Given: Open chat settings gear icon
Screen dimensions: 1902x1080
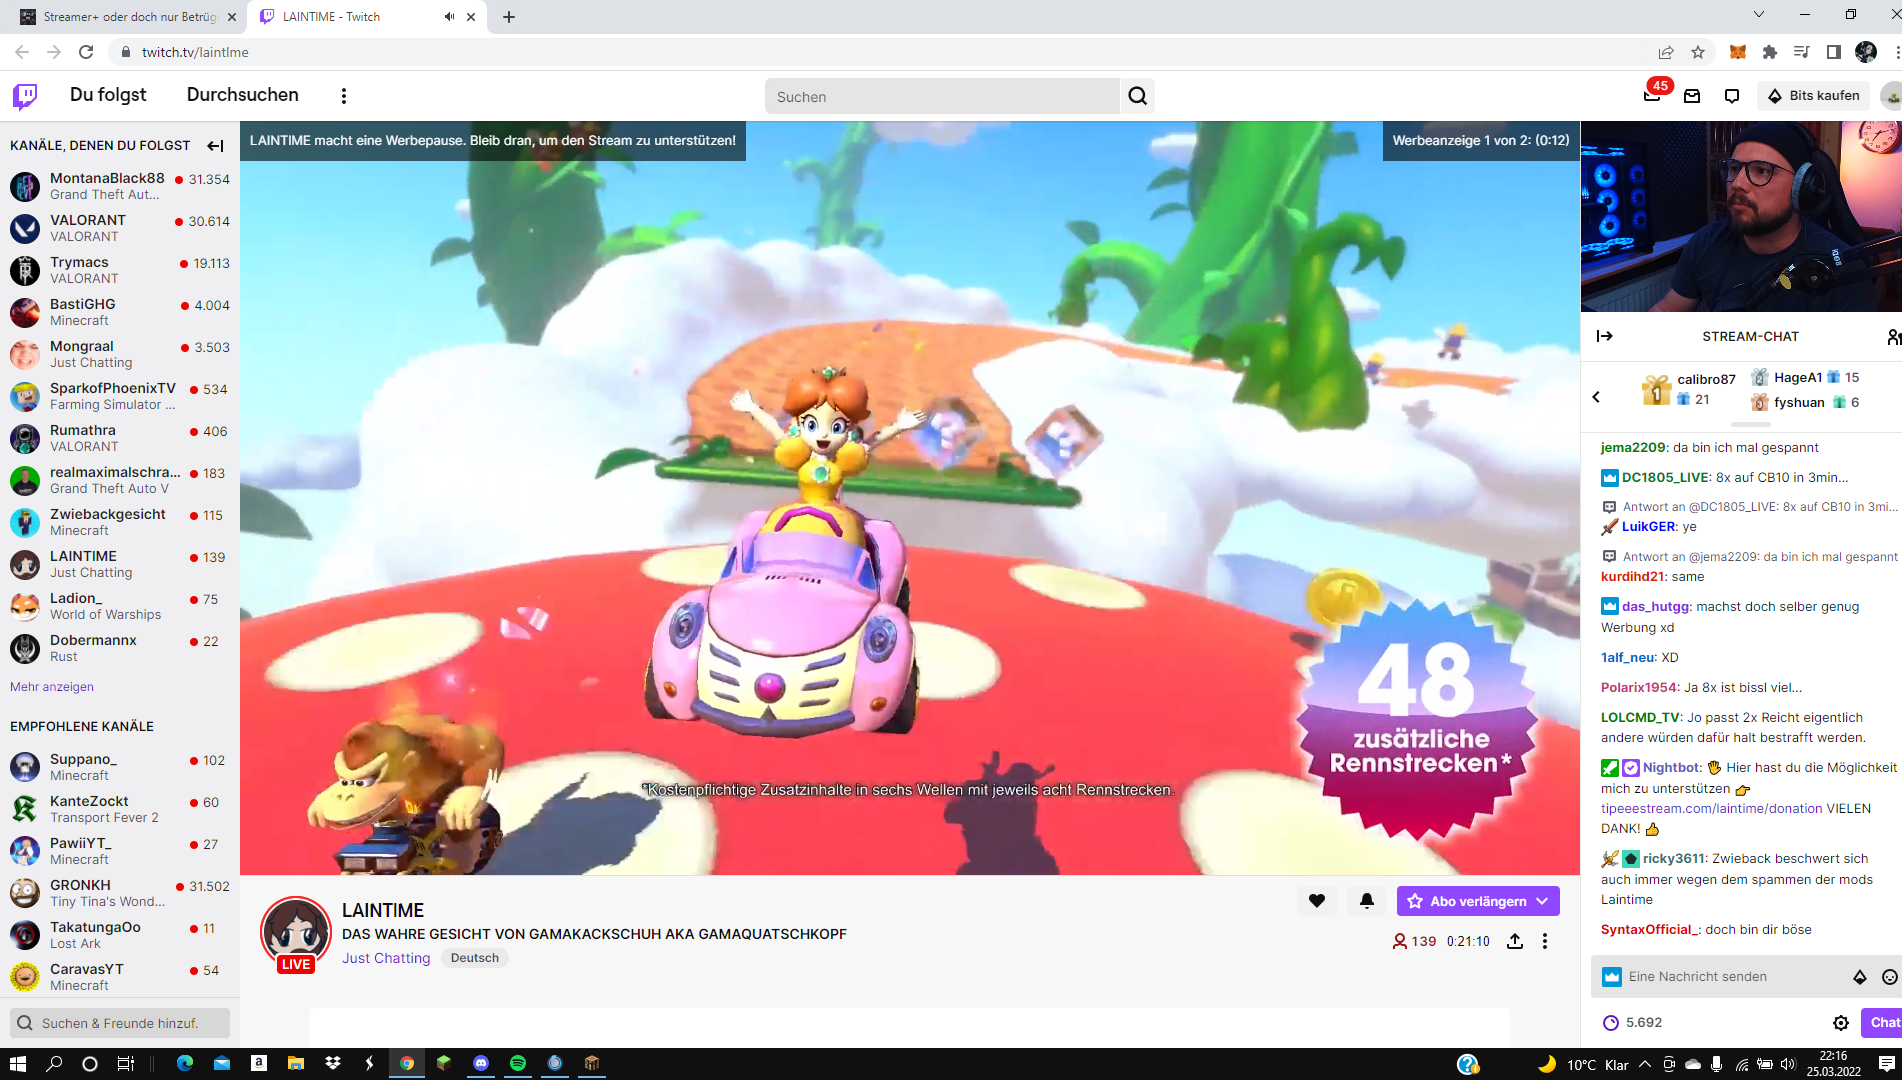Looking at the screenshot, I should 1841,1022.
